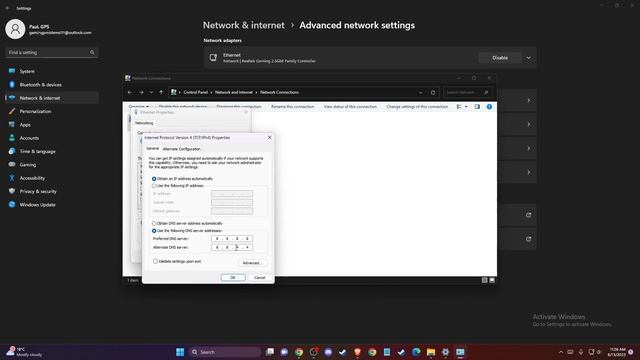Open the Windows Start menu
The height and width of the screenshot is (360, 640).
coord(180,352)
